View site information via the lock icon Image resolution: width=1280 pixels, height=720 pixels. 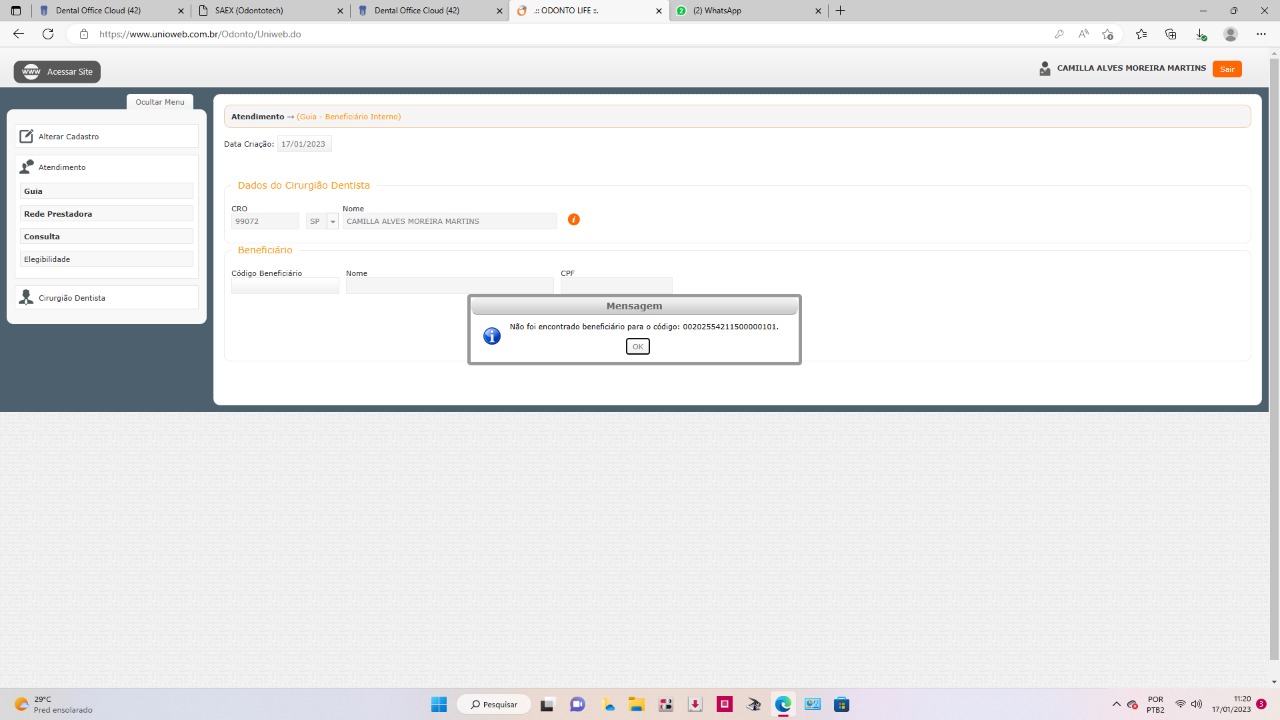85,34
